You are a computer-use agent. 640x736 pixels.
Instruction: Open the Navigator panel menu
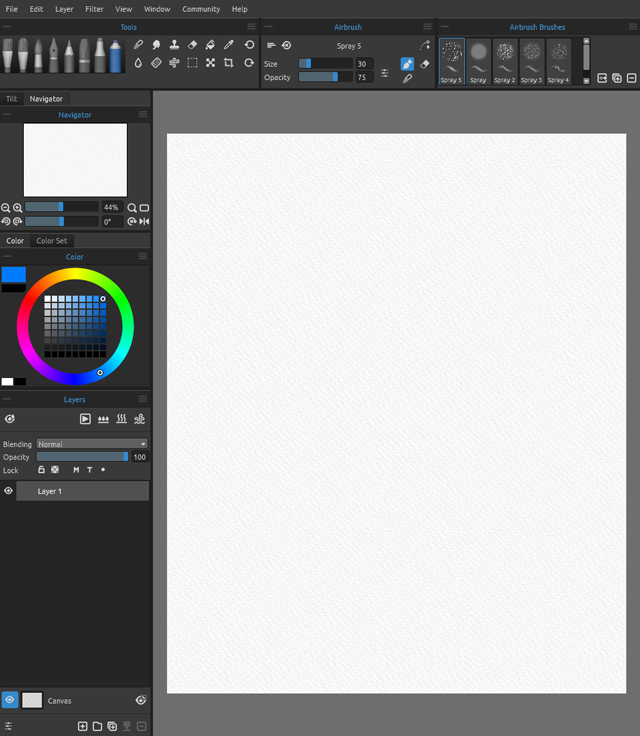tap(143, 114)
